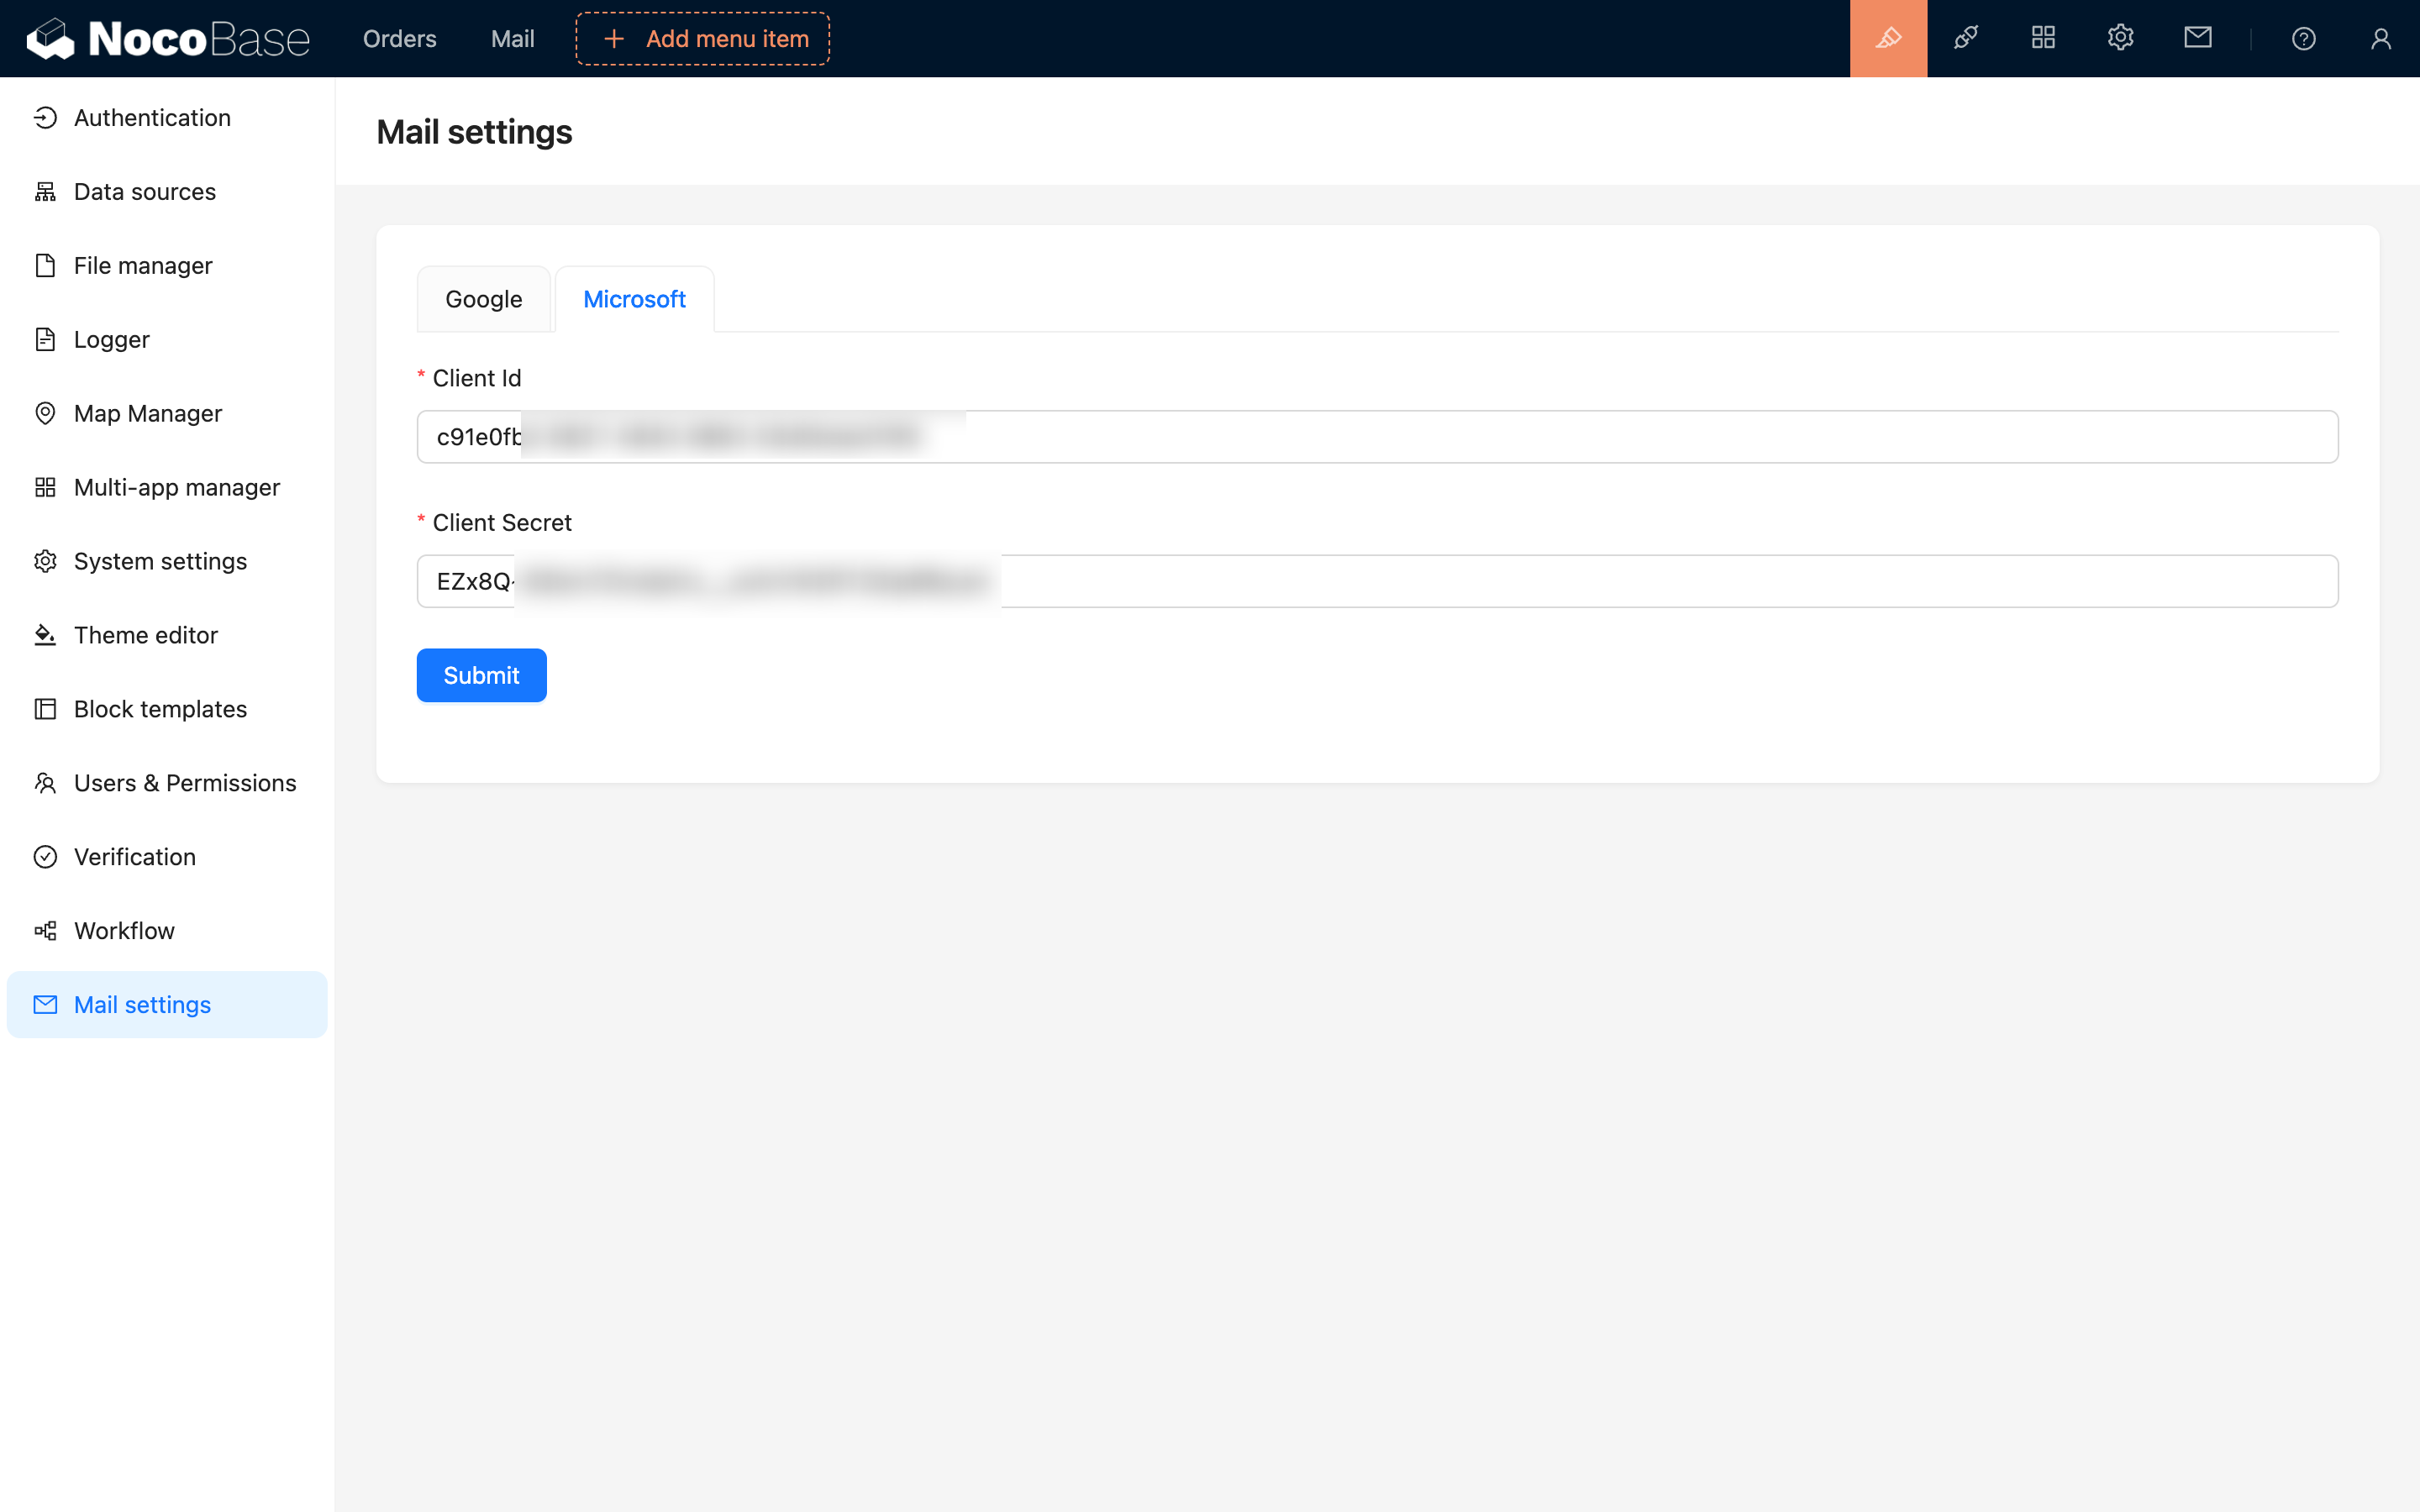Click the user profile icon

coord(2380,38)
